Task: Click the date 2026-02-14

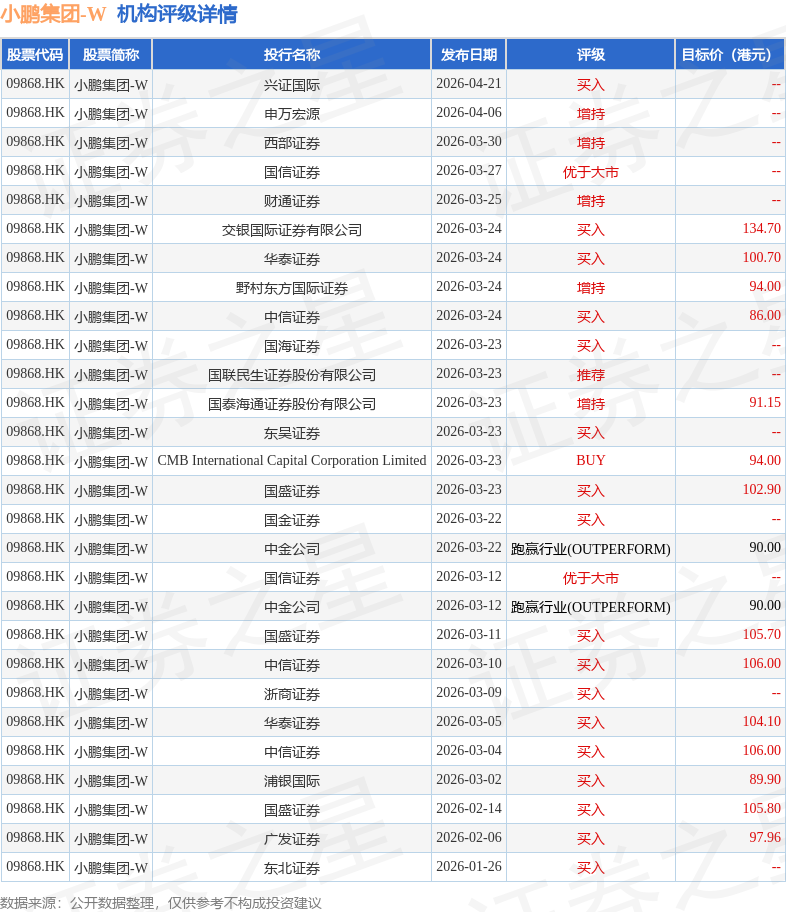Action: click(468, 809)
